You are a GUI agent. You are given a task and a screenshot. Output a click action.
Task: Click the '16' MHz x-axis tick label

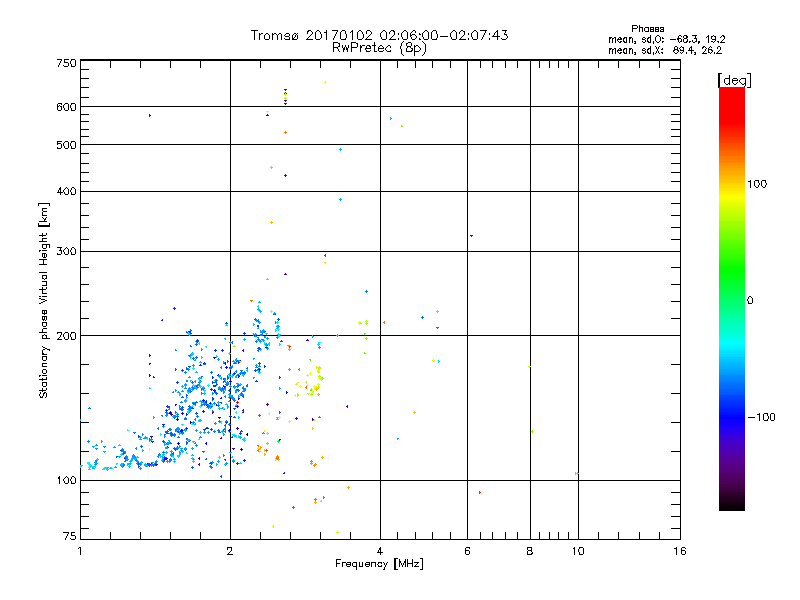tap(680, 551)
